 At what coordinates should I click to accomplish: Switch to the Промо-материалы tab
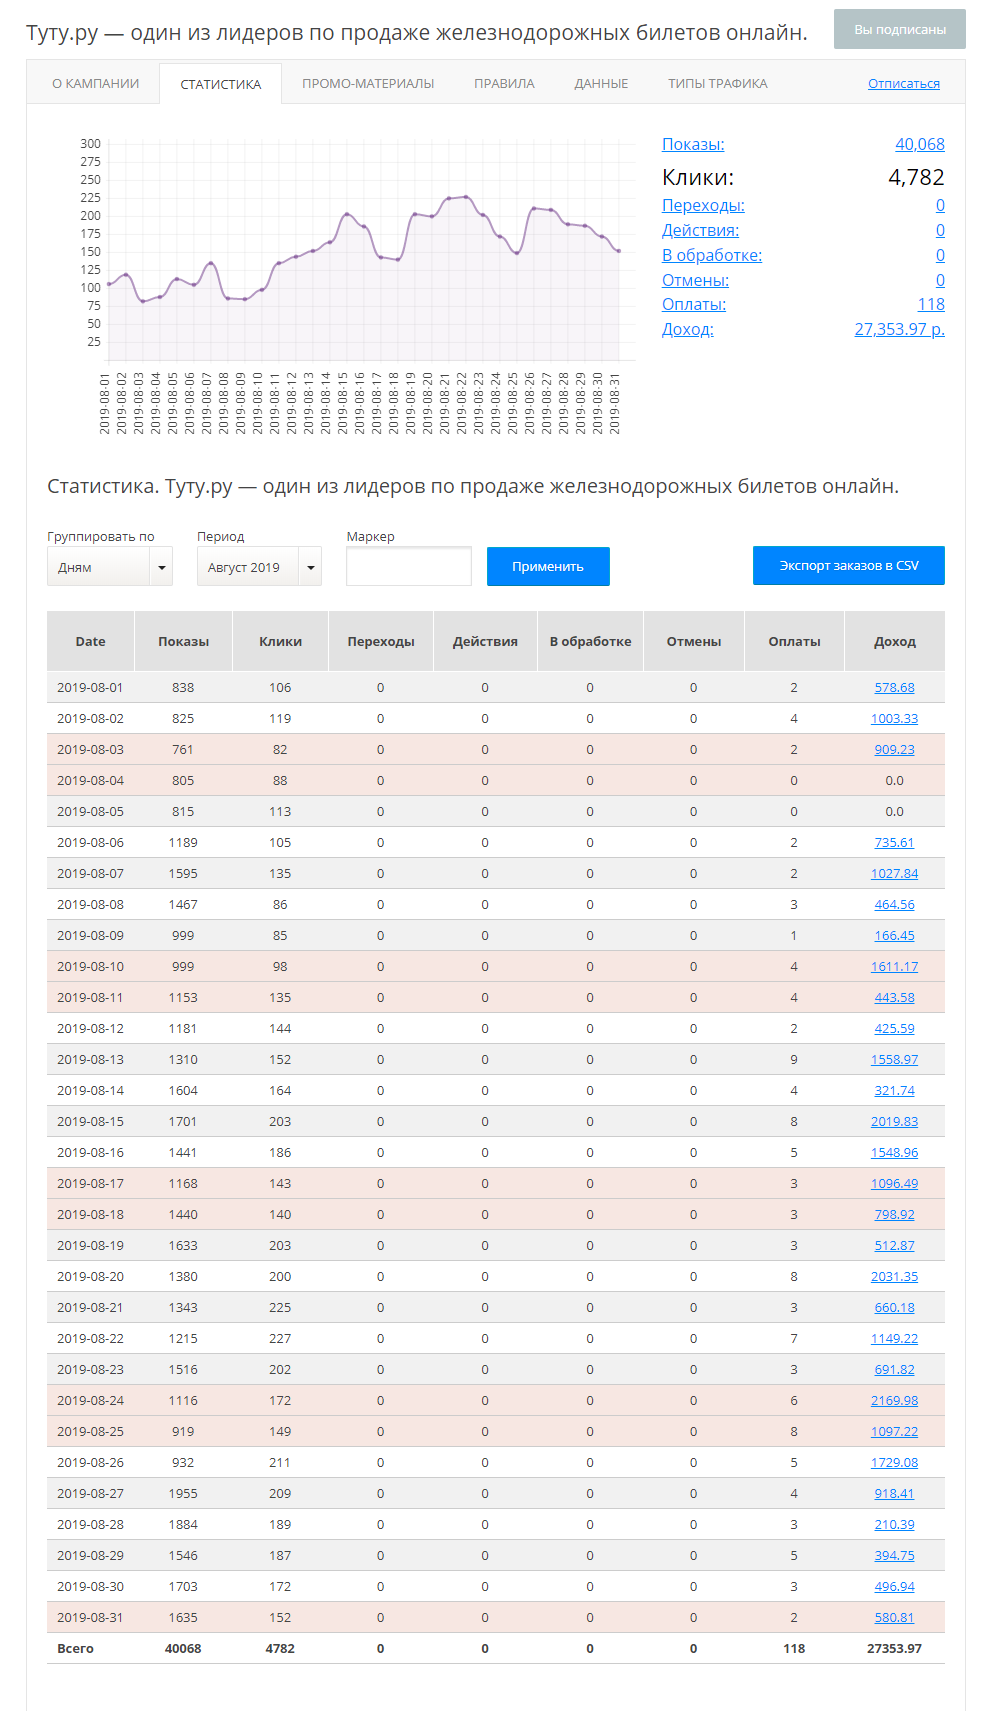click(x=368, y=84)
